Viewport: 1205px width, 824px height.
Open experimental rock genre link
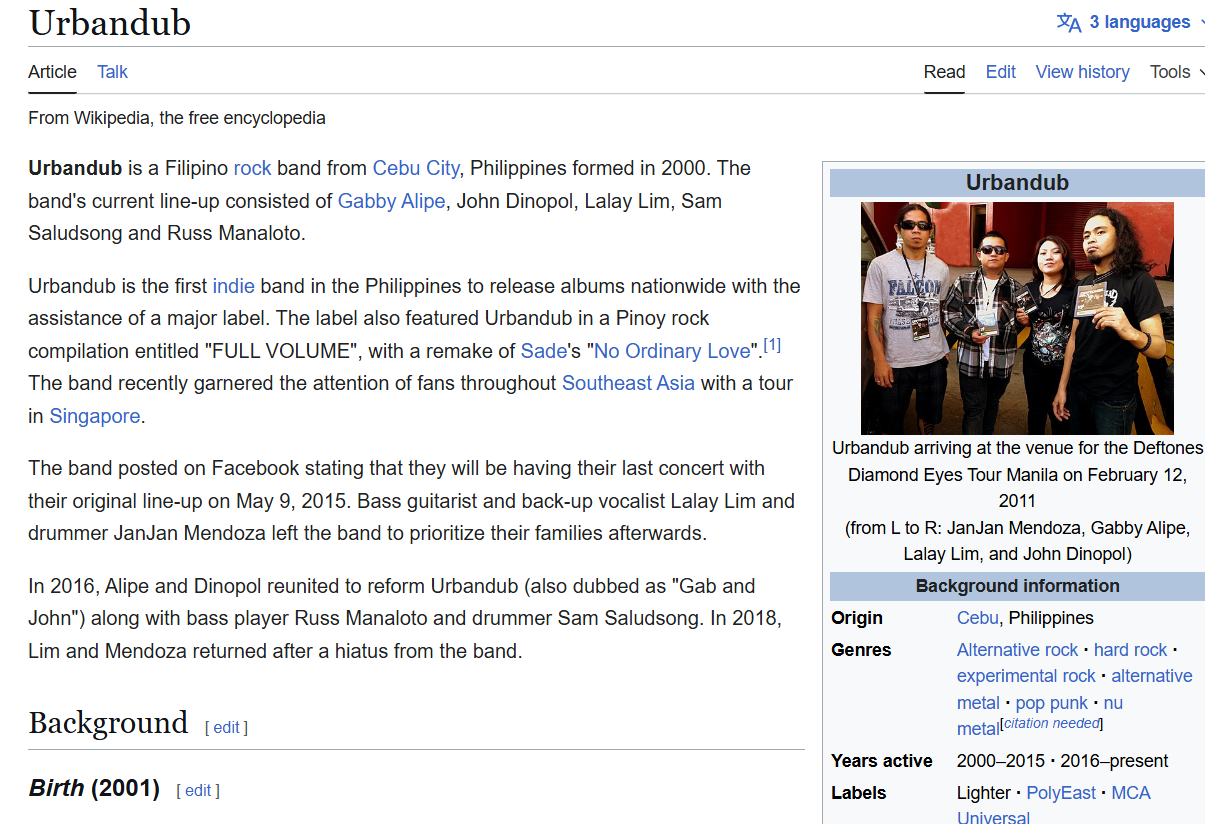click(1026, 676)
